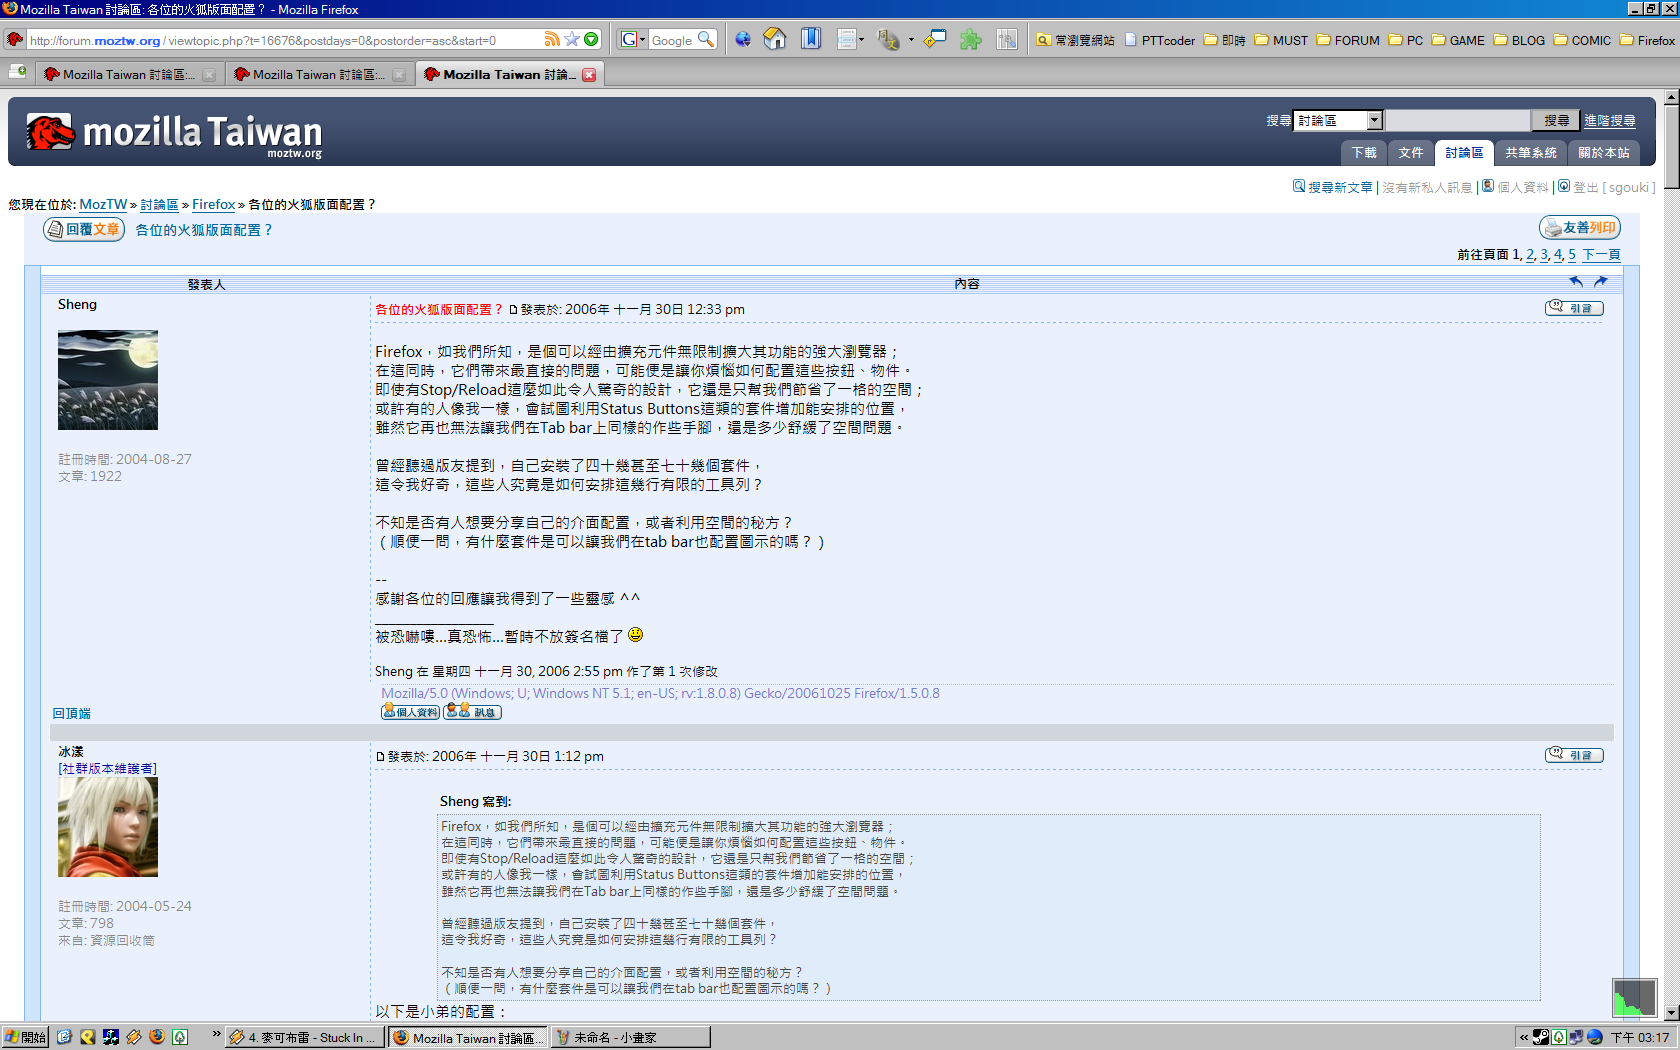Open the MUST bookmark folder
This screenshot has height=1050, width=1680.
1282,41
